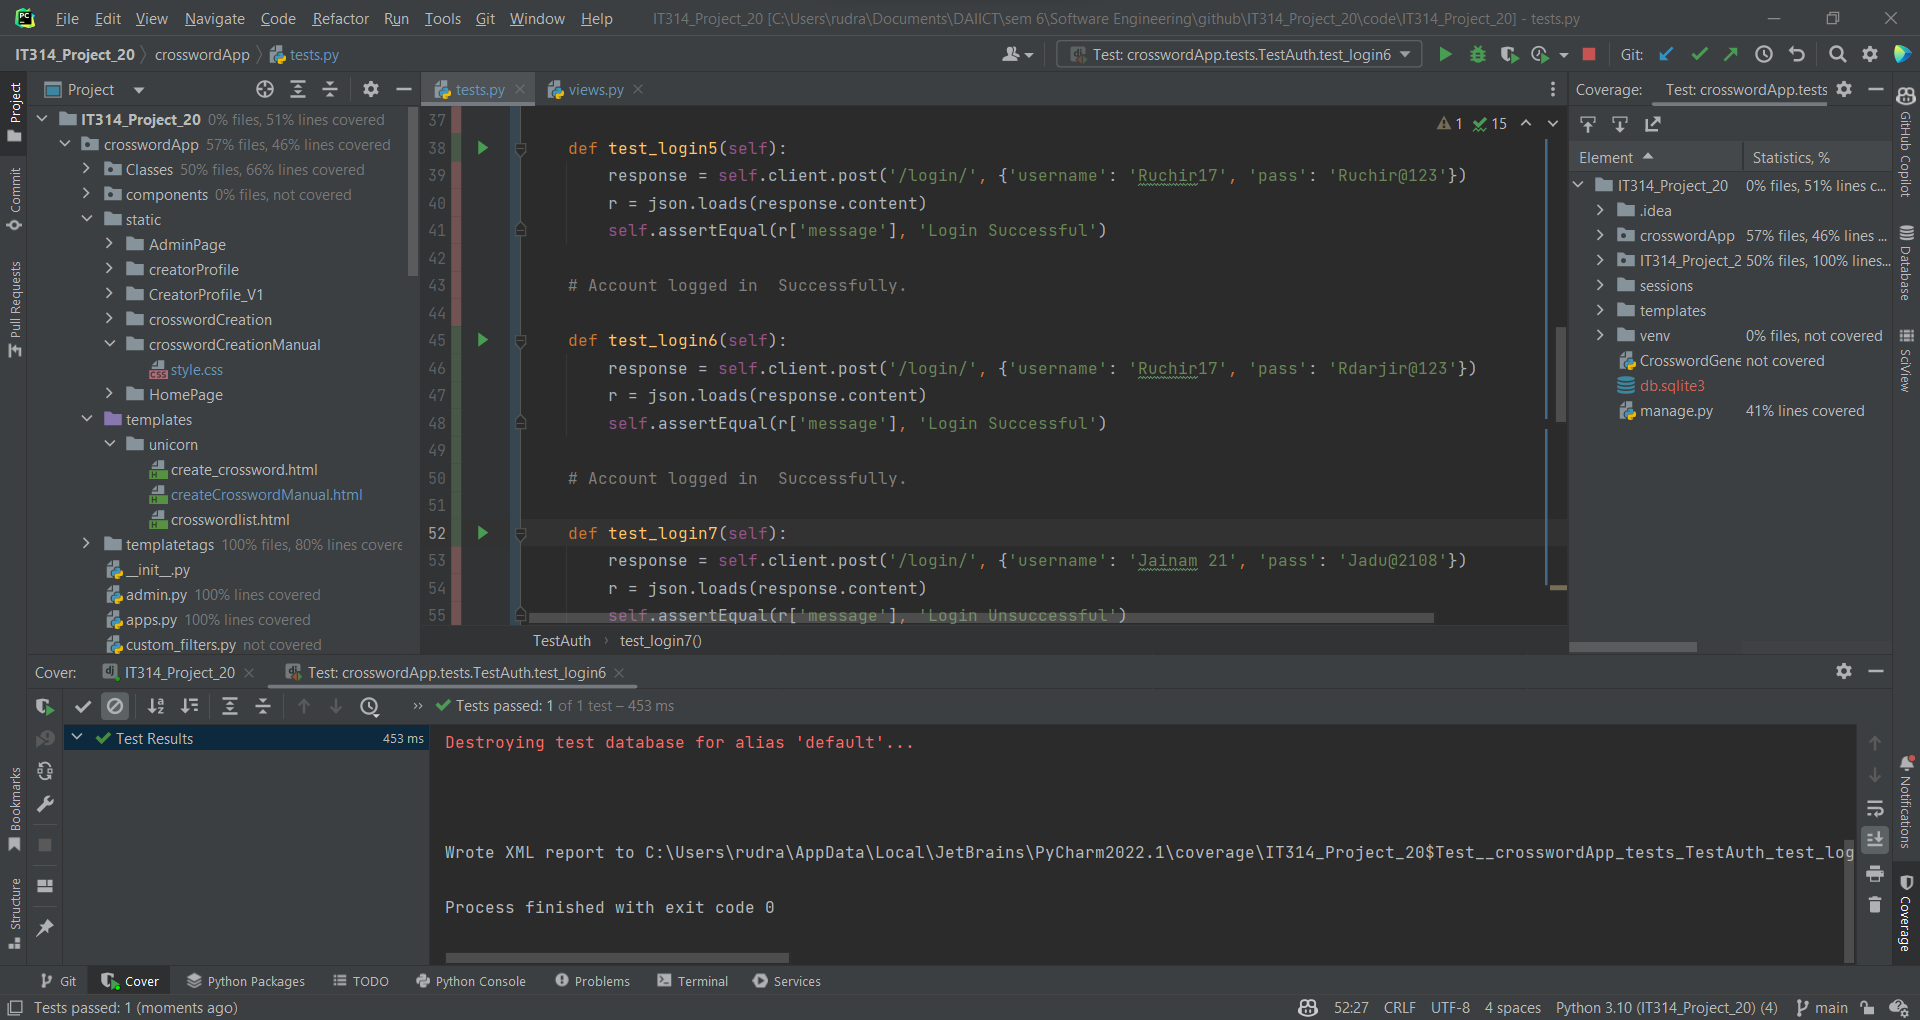Switch to views.py editor tab
Viewport: 1920px width, 1020px height.
tap(596, 89)
